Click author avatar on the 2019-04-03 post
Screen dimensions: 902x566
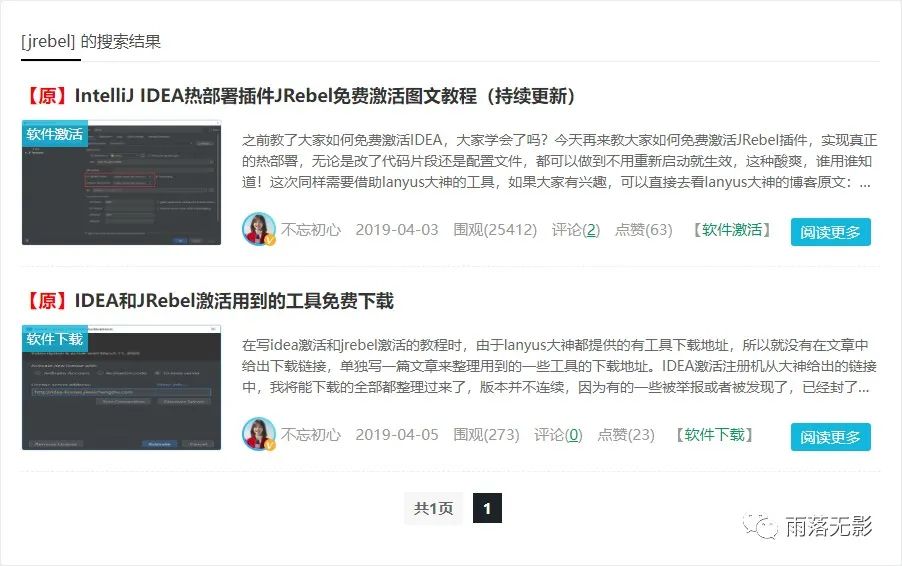(258, 229)
